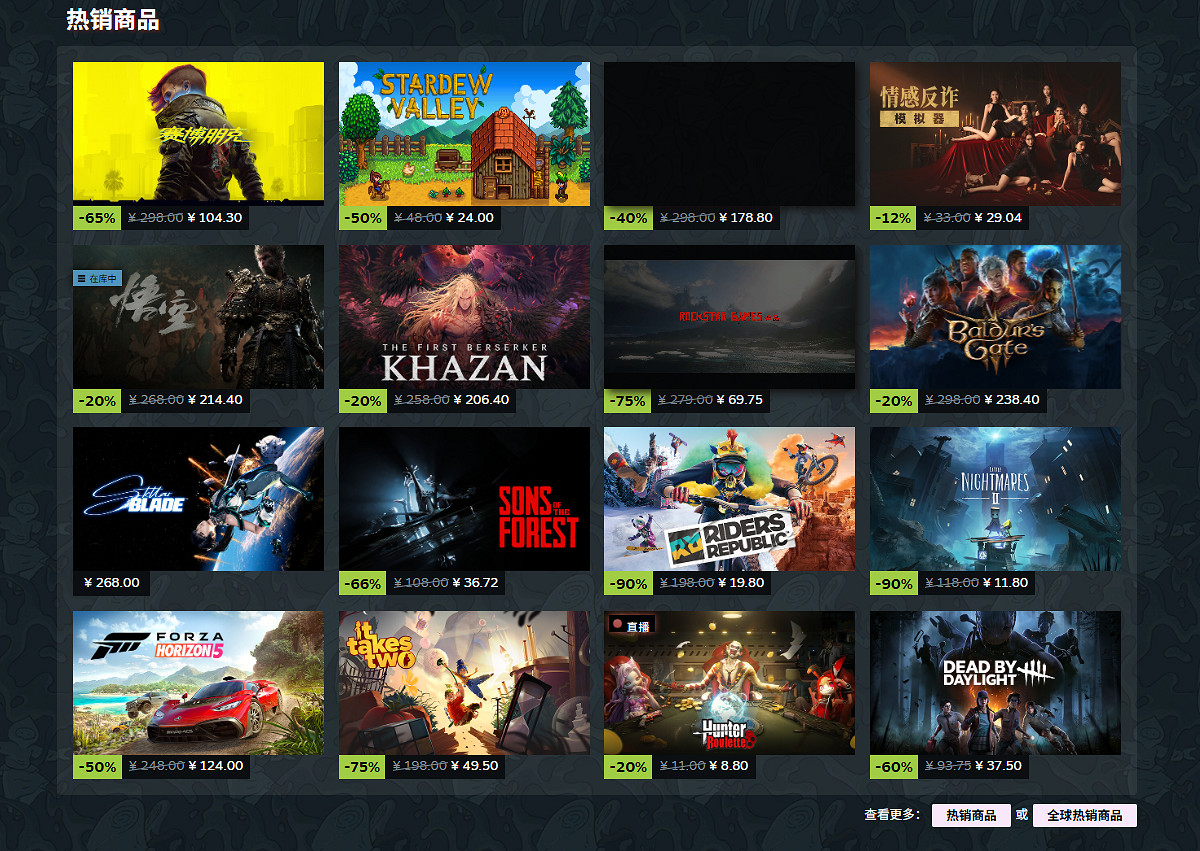Open the Forza Horizon 5 thumbnail

pyautogui.click(x=198, y=683)
